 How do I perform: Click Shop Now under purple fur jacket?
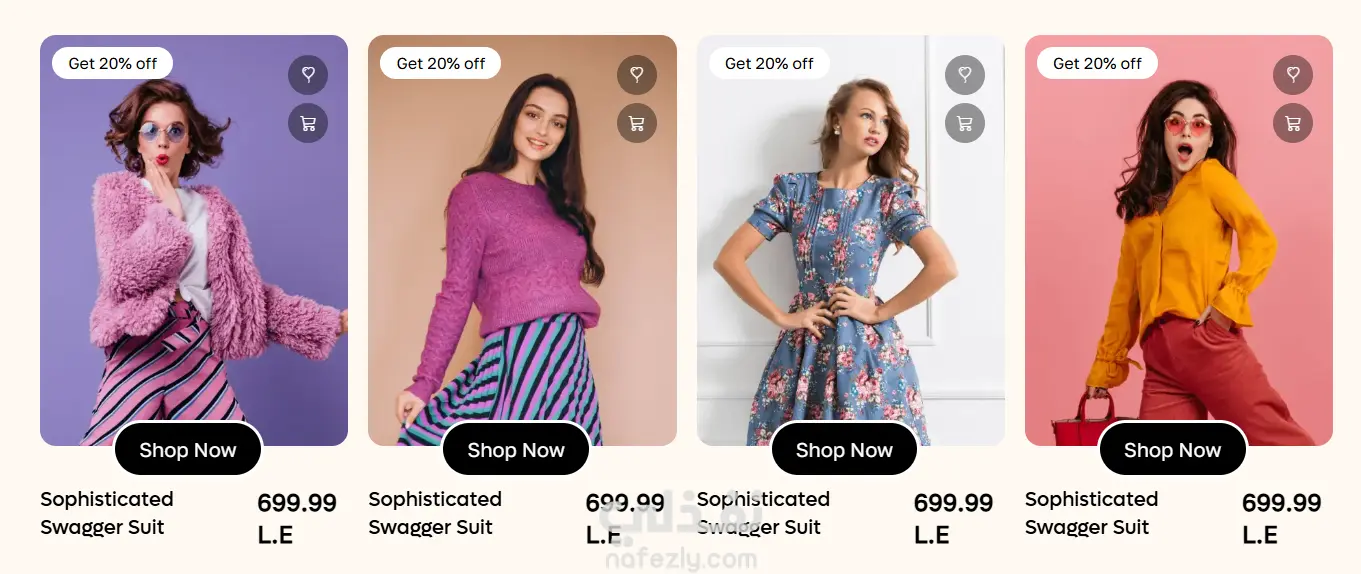pyautogui.click(x=188, y=450)
